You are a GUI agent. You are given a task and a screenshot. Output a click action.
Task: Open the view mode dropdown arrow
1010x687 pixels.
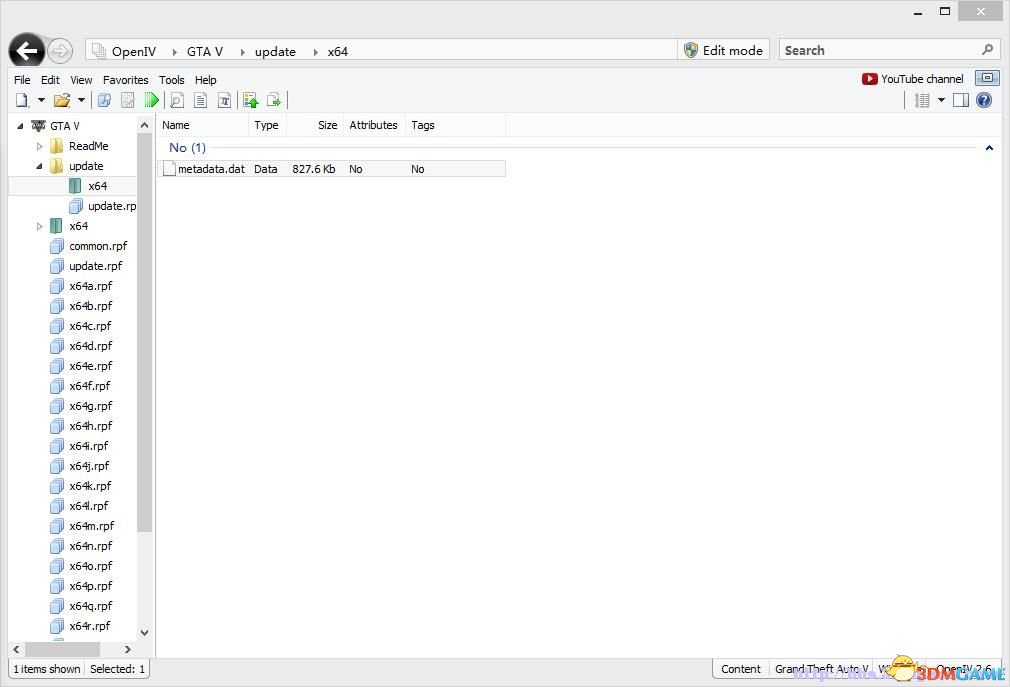click(x=941, y=100)
